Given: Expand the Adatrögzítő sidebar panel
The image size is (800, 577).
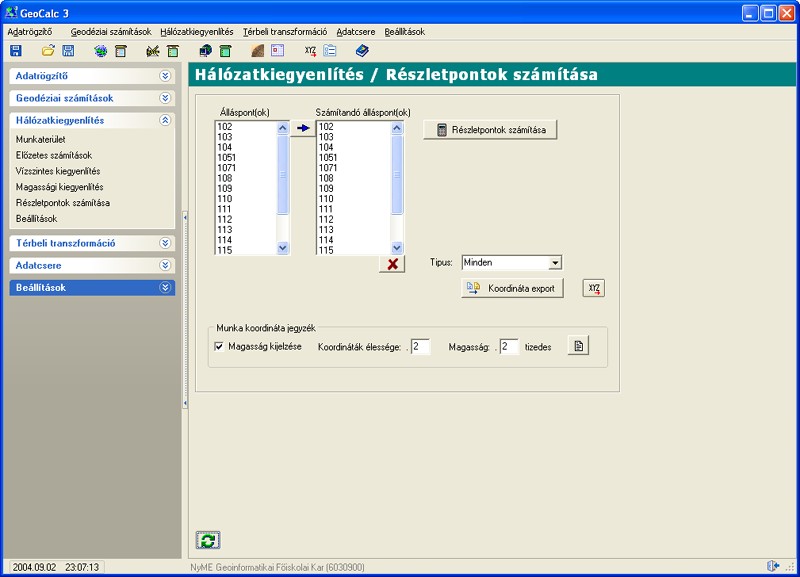Looking at the screenshot, I should pos(165,76).
